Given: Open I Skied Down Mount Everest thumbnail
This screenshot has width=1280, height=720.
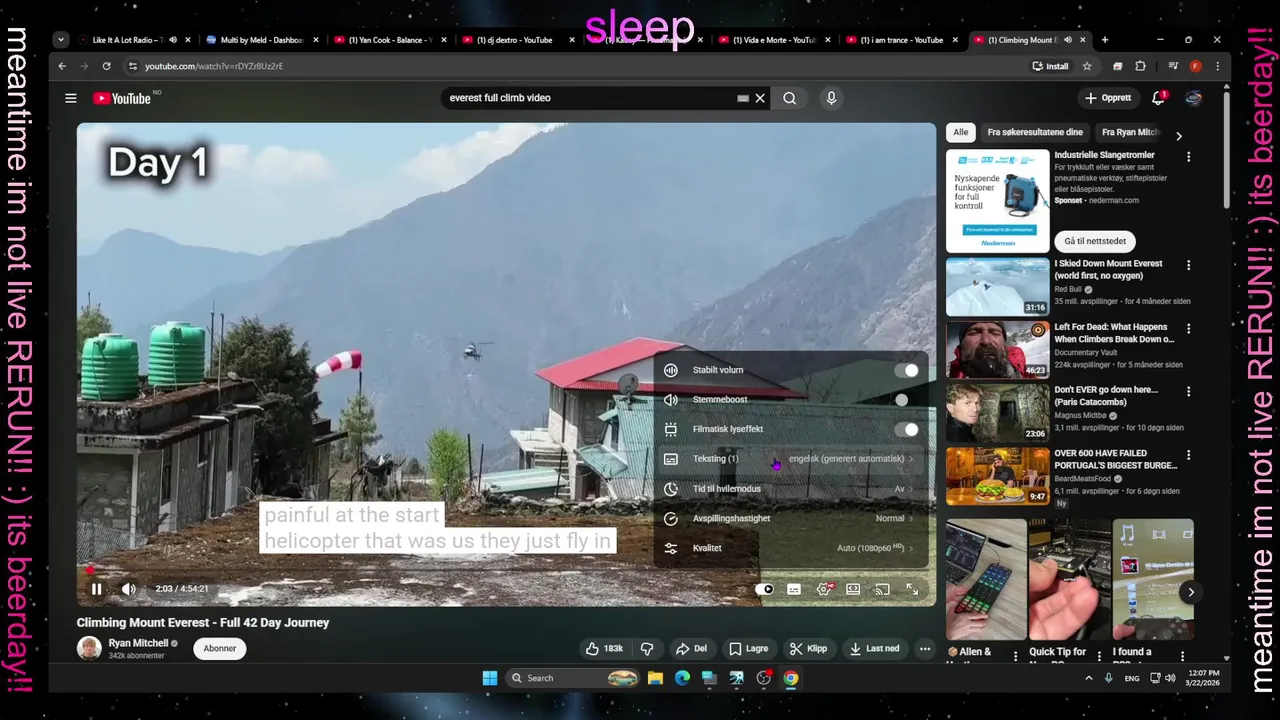Looking at the screenshot, I should click(x=998, y=286).
